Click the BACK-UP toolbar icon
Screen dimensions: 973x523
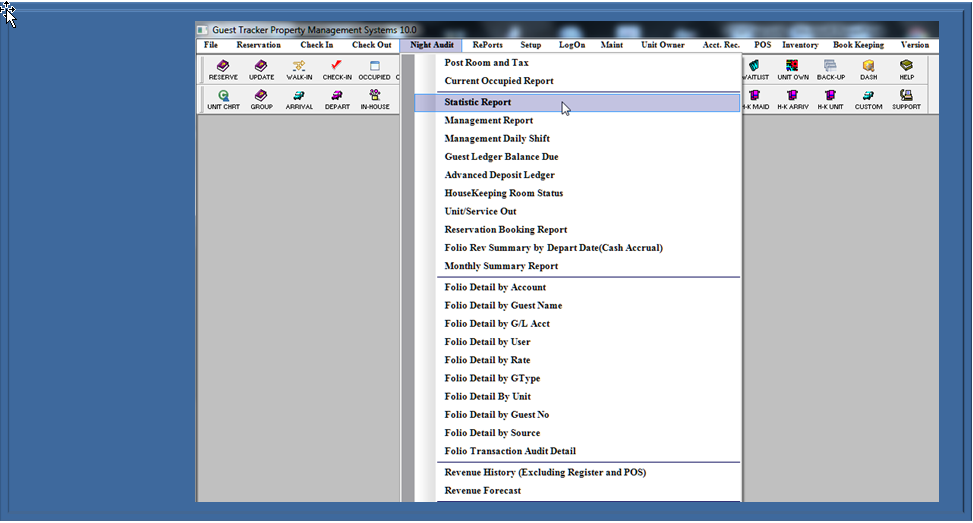point(830,69)
